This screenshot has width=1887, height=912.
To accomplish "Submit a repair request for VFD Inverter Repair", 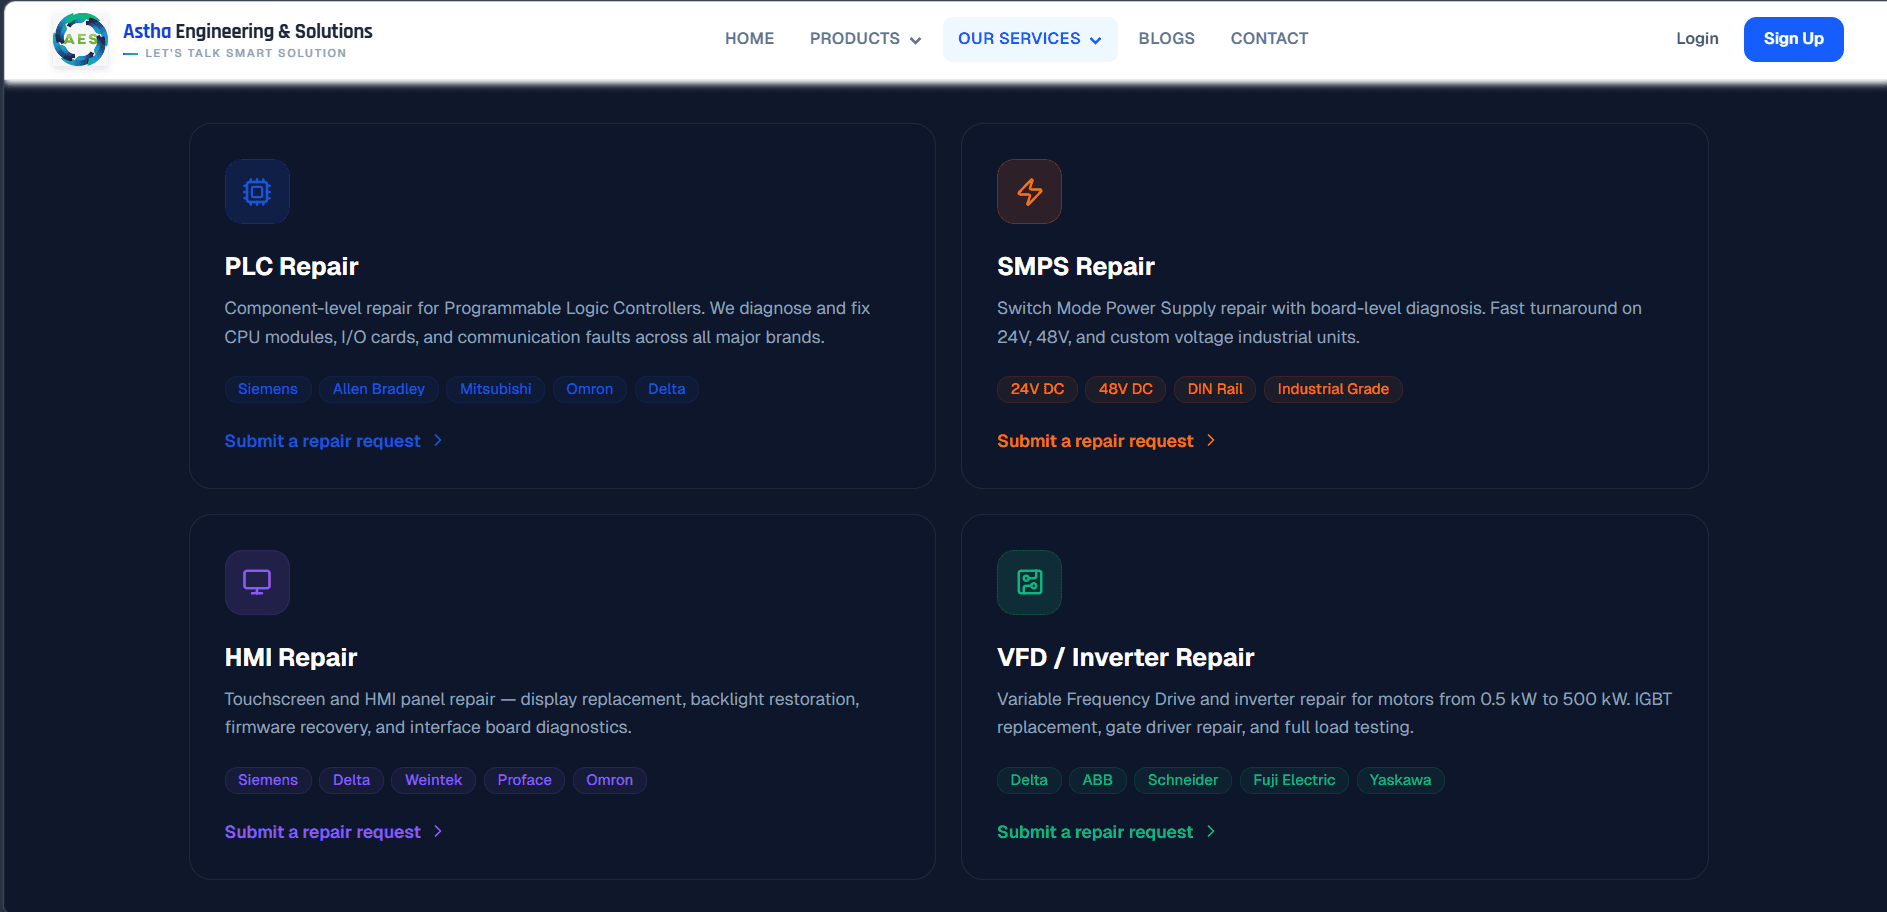I will coord(1095,832).
